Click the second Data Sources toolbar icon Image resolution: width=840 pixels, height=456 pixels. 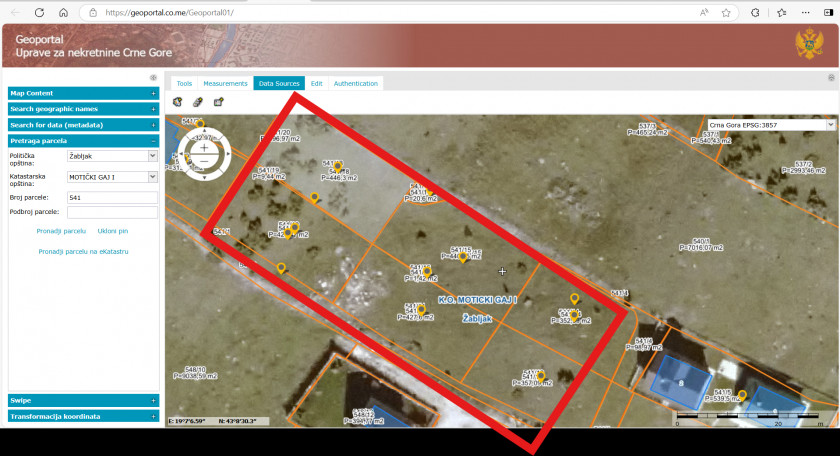coord(198,101)
